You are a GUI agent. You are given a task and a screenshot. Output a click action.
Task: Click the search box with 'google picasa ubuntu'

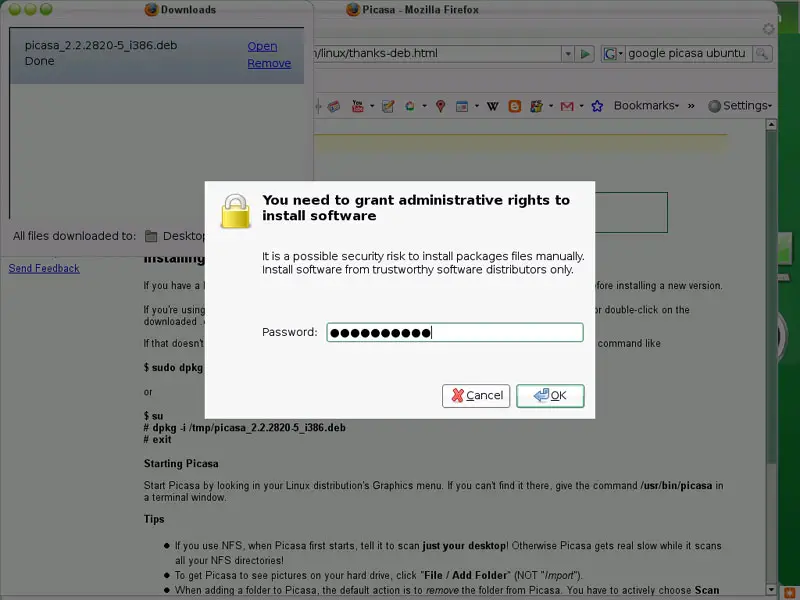(x=687, y=54)
